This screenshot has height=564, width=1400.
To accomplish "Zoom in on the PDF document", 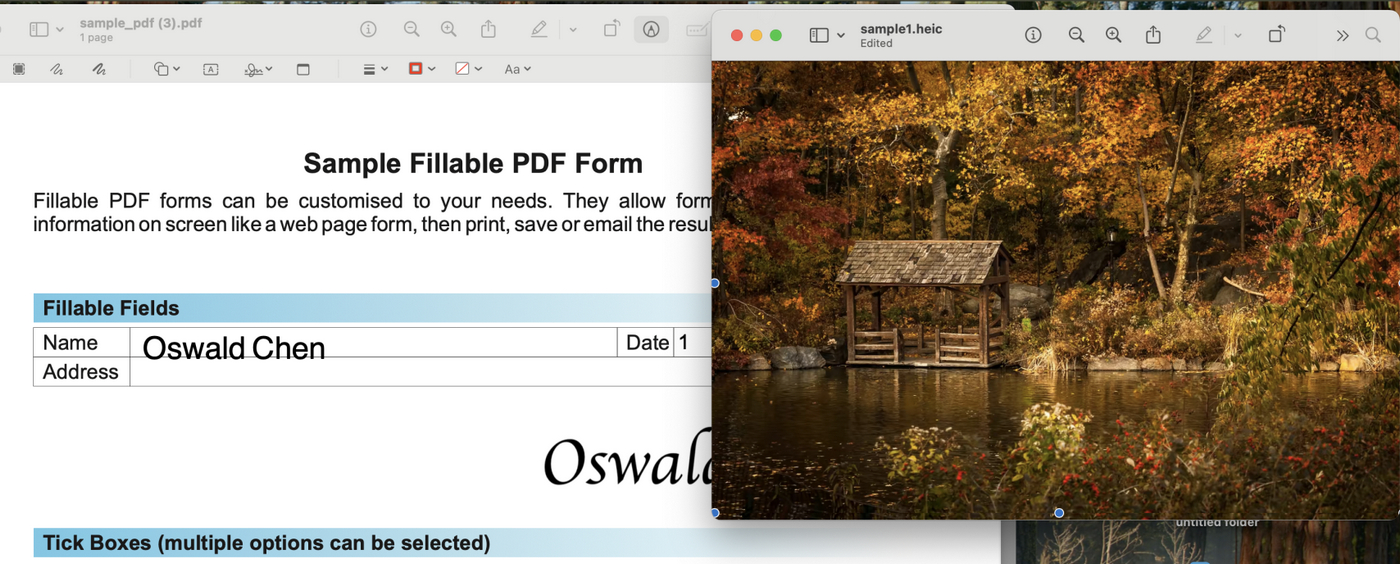I will click(449, 30).
